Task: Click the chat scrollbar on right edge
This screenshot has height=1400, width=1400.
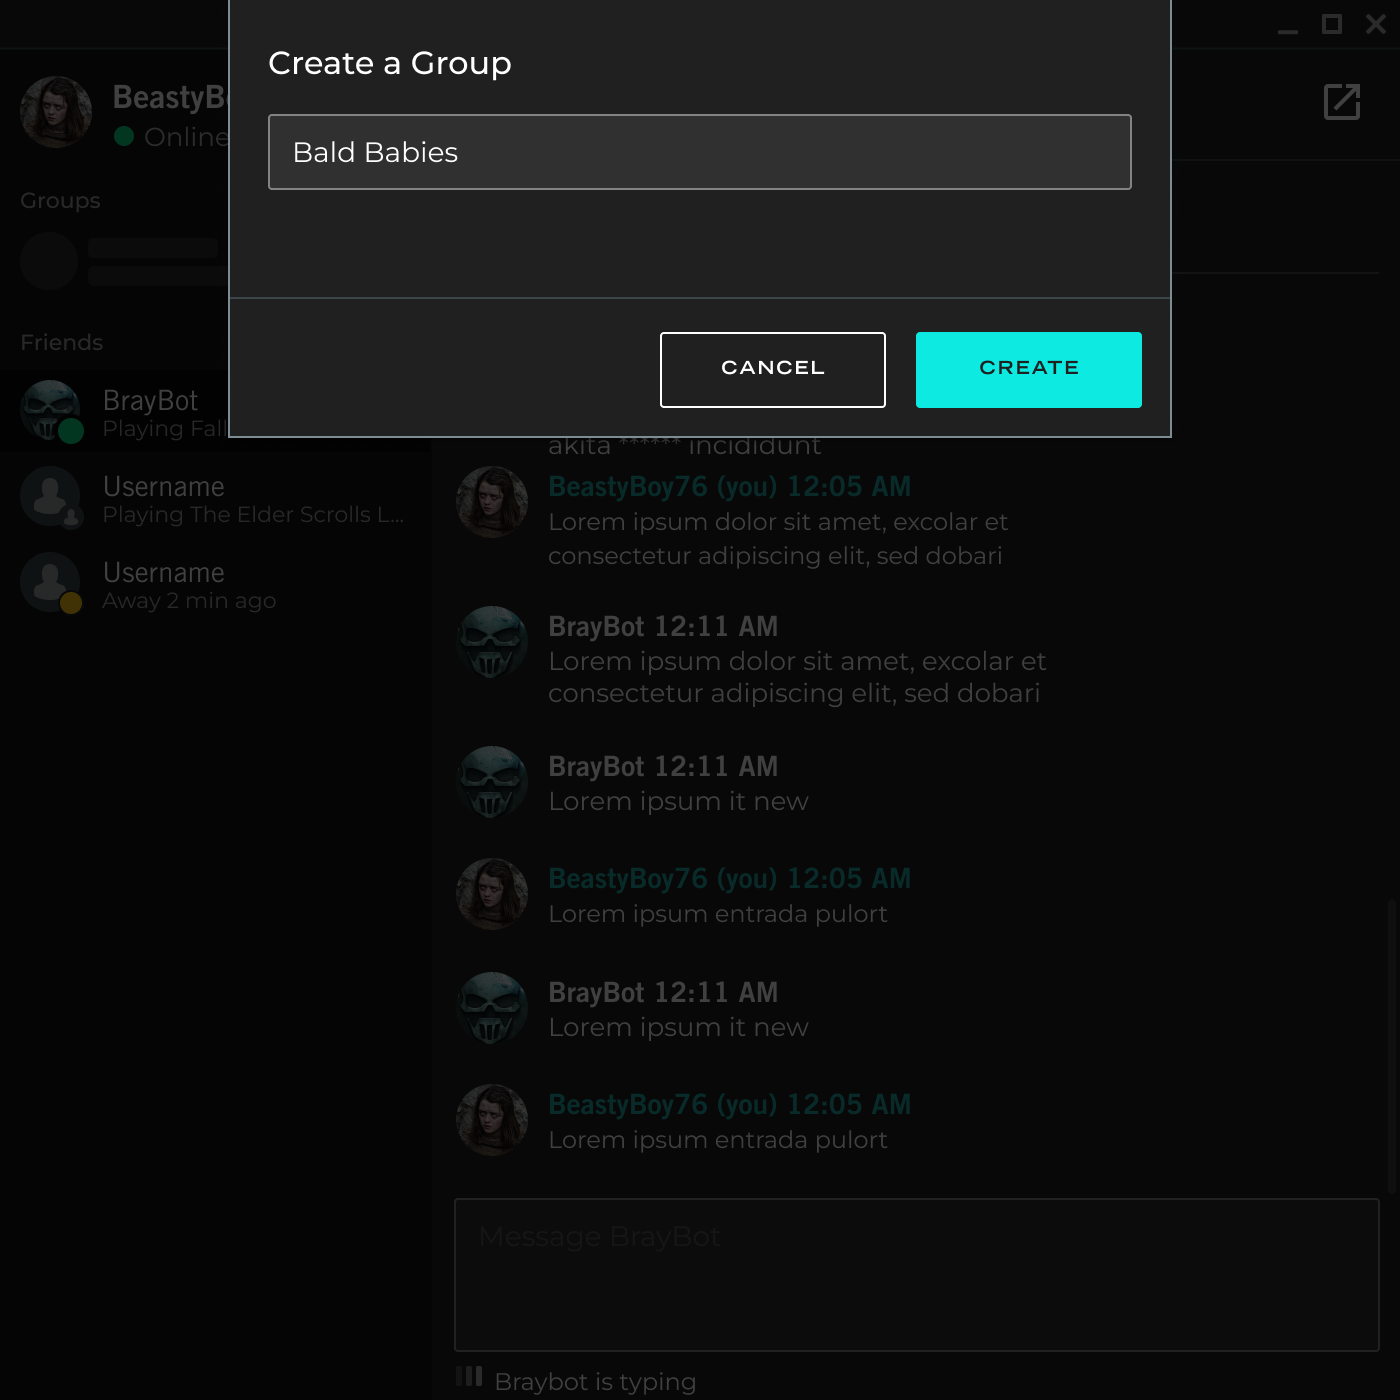Action: [1390, 1045]
